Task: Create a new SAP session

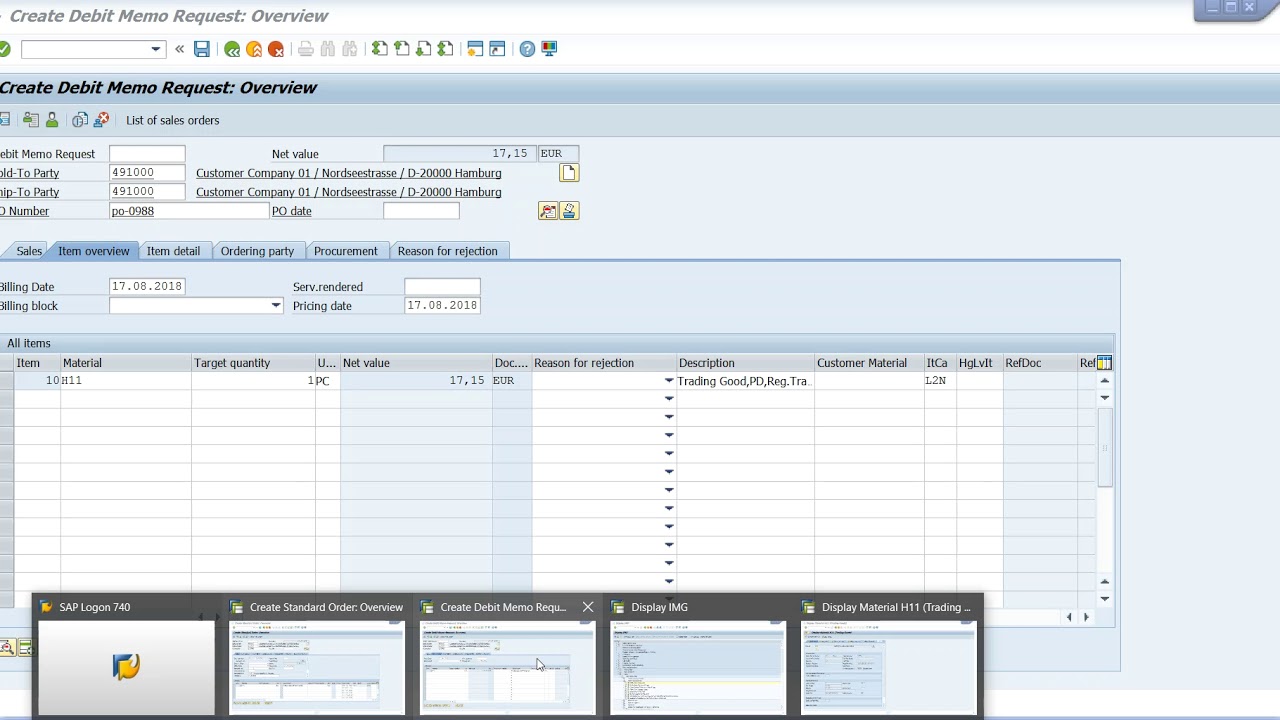Action: tap(475, 49)
